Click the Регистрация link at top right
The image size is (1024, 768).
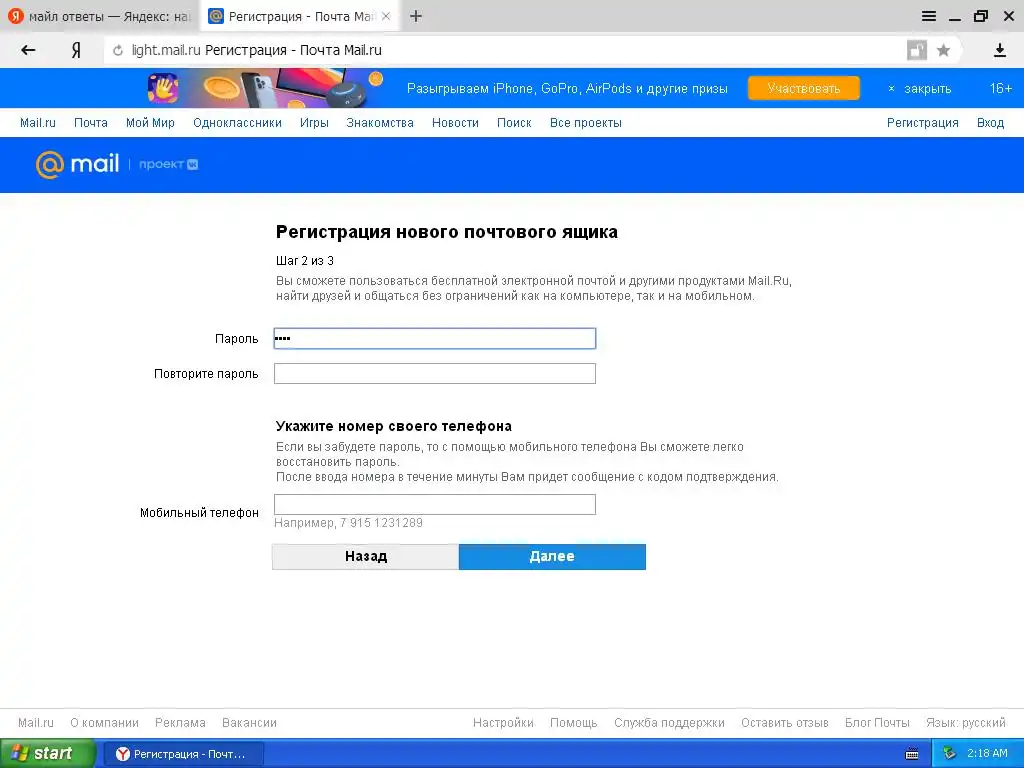point(922,123)
